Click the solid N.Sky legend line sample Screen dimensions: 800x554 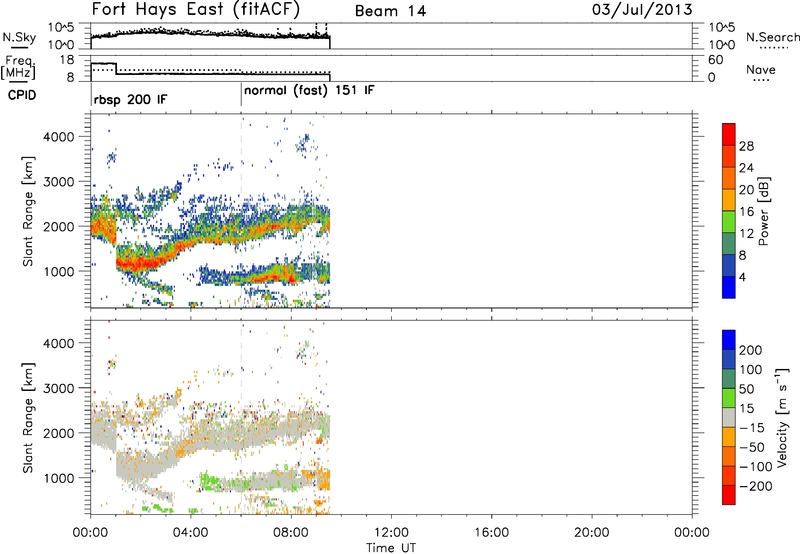click(19, 47)
